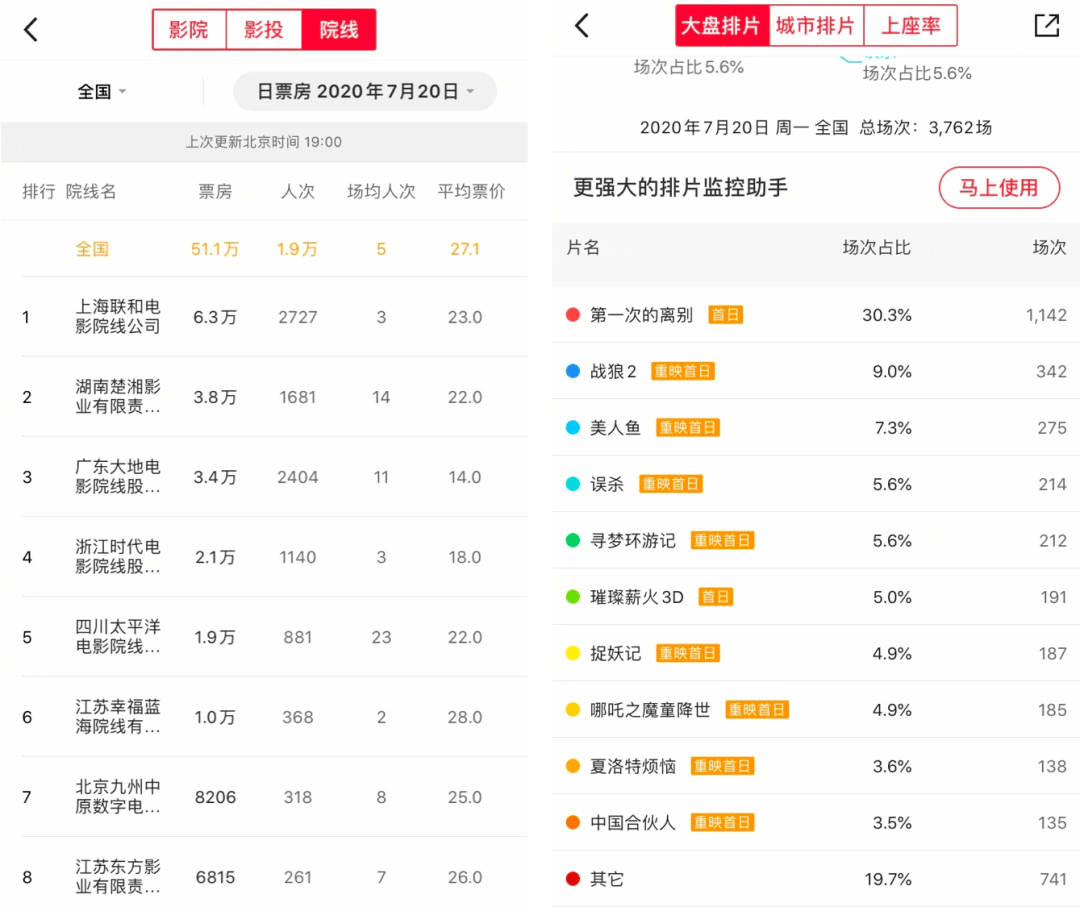Viewport: 1080px width, 907px height.
Task: Tap the 首日 badge next to 第一次的离别
Action: click(725, 314)
